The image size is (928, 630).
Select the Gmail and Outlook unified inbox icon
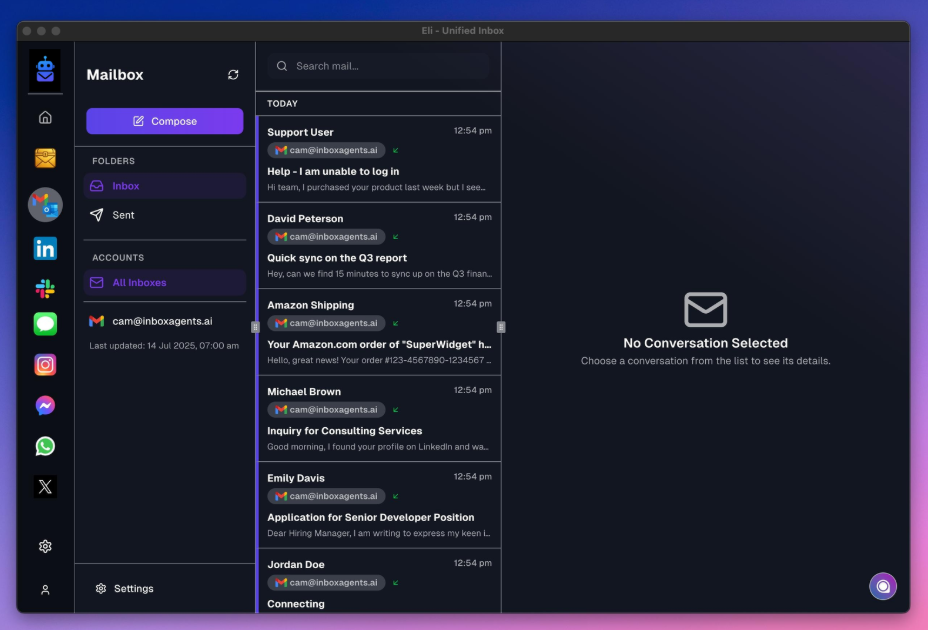click(45, 205)
